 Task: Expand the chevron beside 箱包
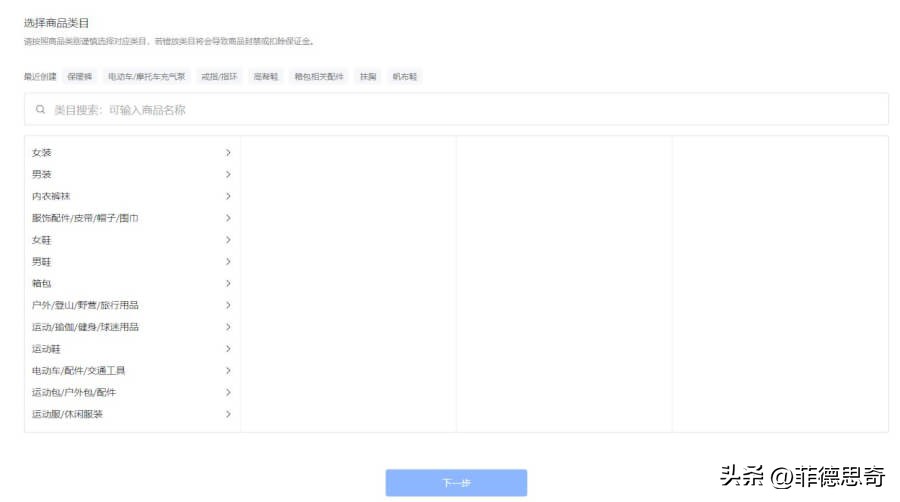tap(228, 283)
